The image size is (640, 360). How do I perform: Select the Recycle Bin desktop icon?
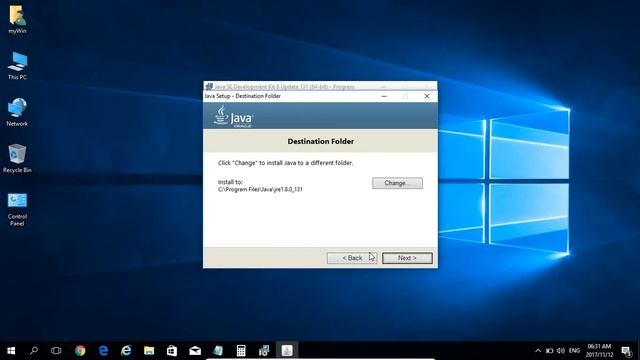(x=17, y=158)
